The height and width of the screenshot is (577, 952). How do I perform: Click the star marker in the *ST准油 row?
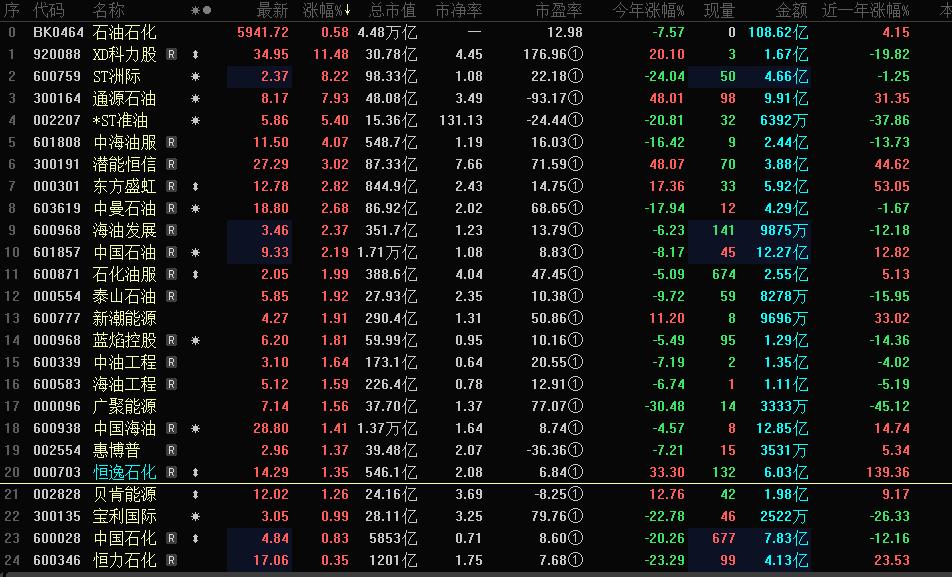pyautogui.click(x=196, y=121)
